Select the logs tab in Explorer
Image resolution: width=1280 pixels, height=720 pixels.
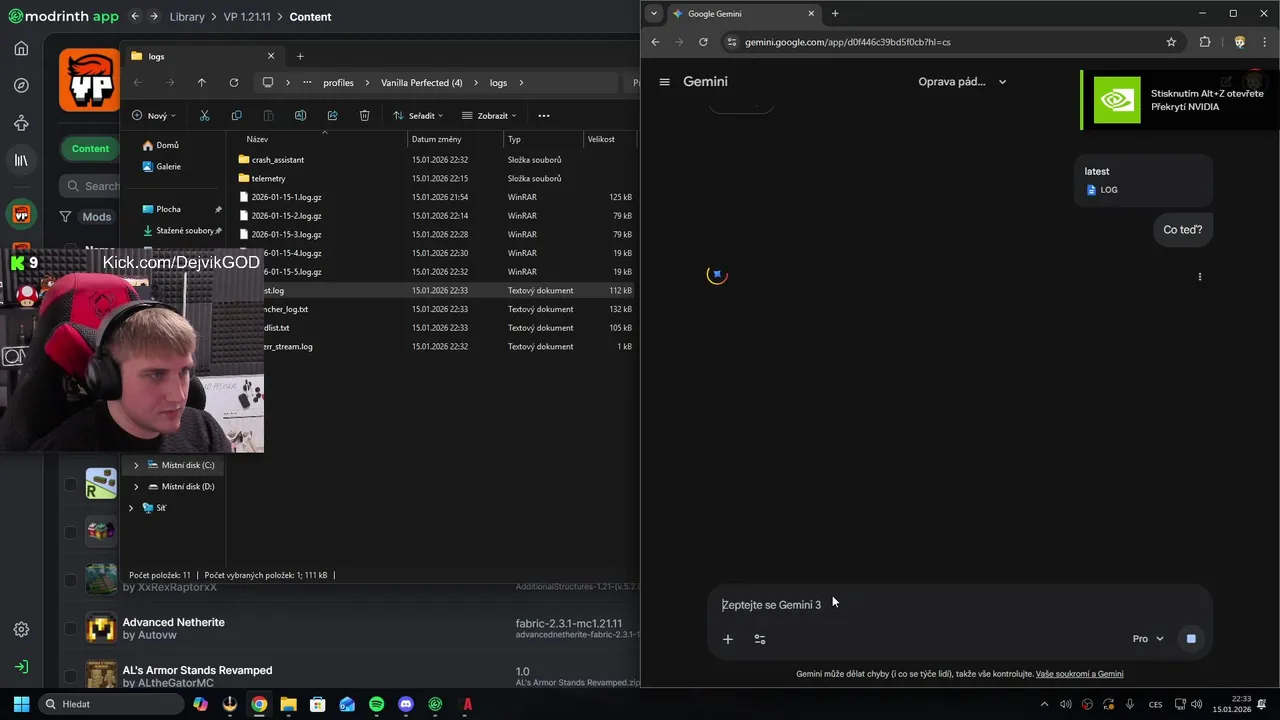point(202,56)
